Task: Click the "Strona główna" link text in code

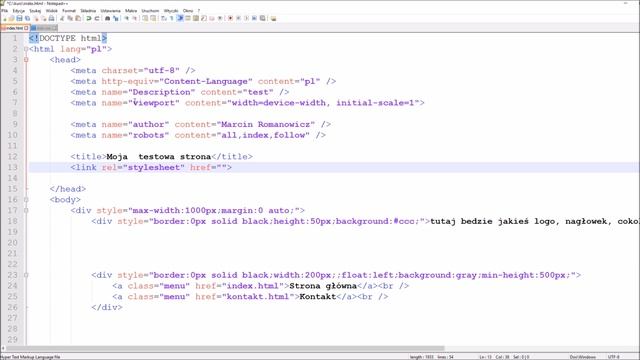Action: coord(323,286)
